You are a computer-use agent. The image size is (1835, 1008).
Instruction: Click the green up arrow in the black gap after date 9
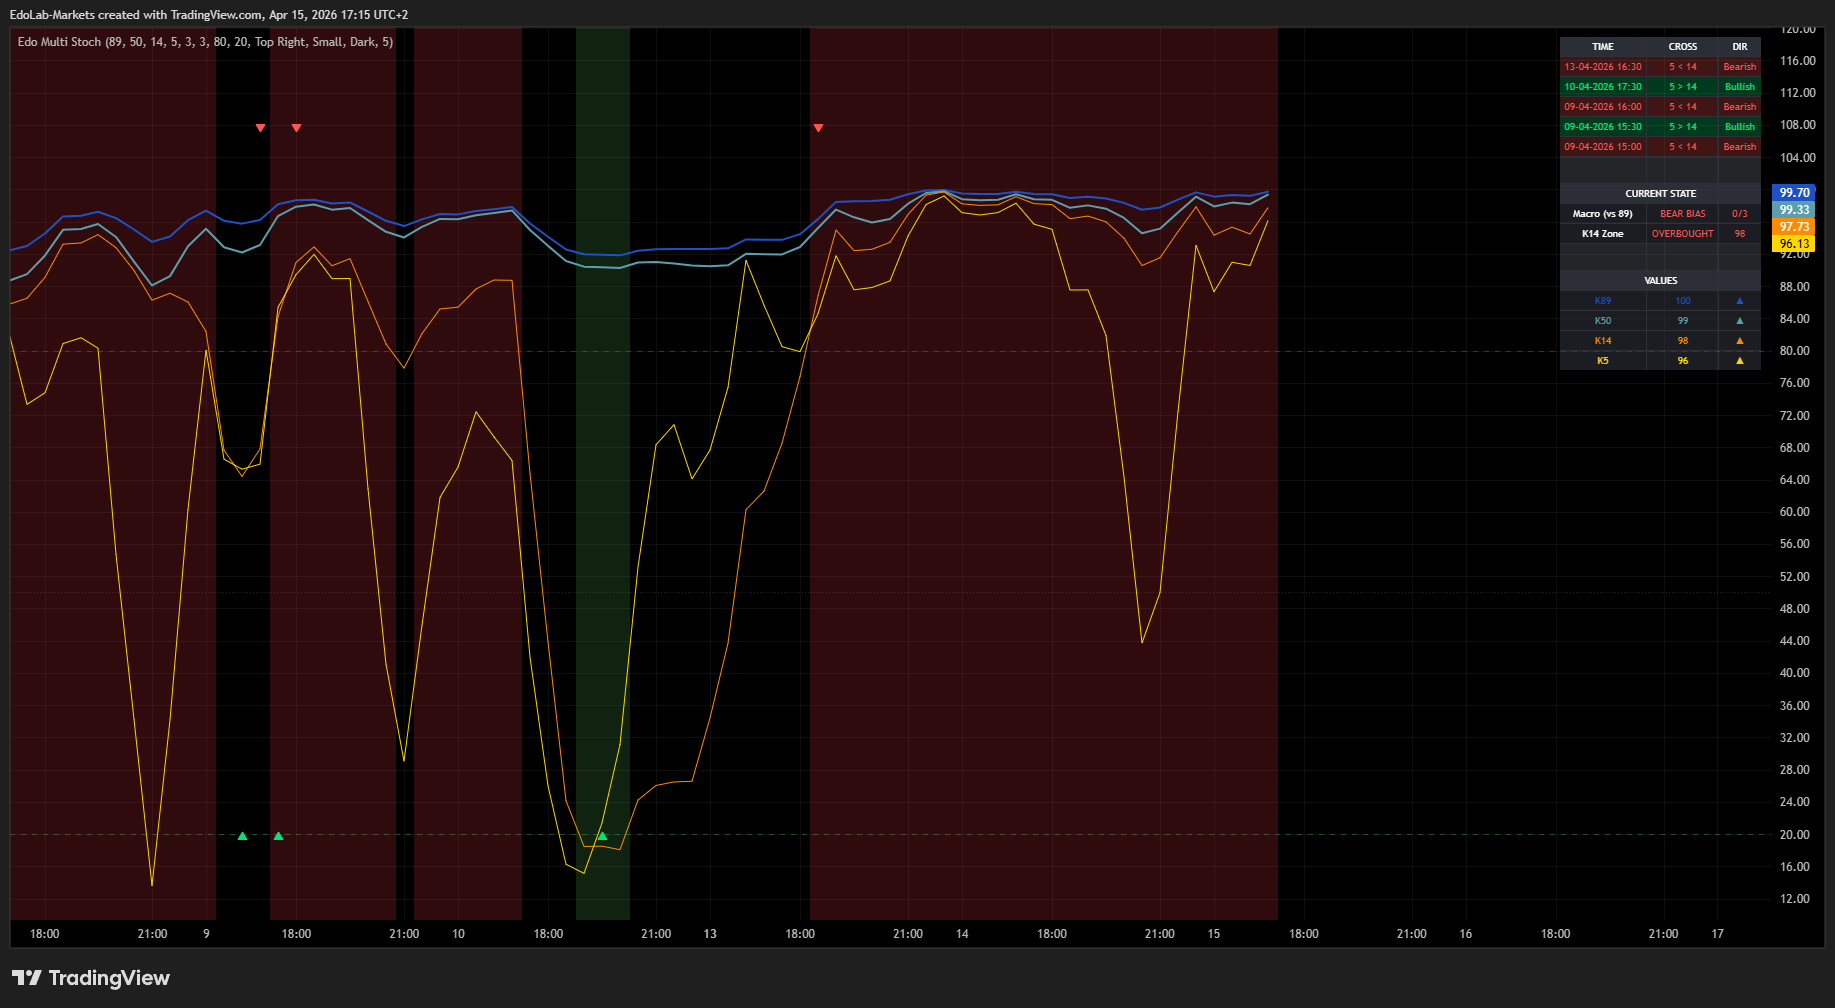[x=242, y=836]
